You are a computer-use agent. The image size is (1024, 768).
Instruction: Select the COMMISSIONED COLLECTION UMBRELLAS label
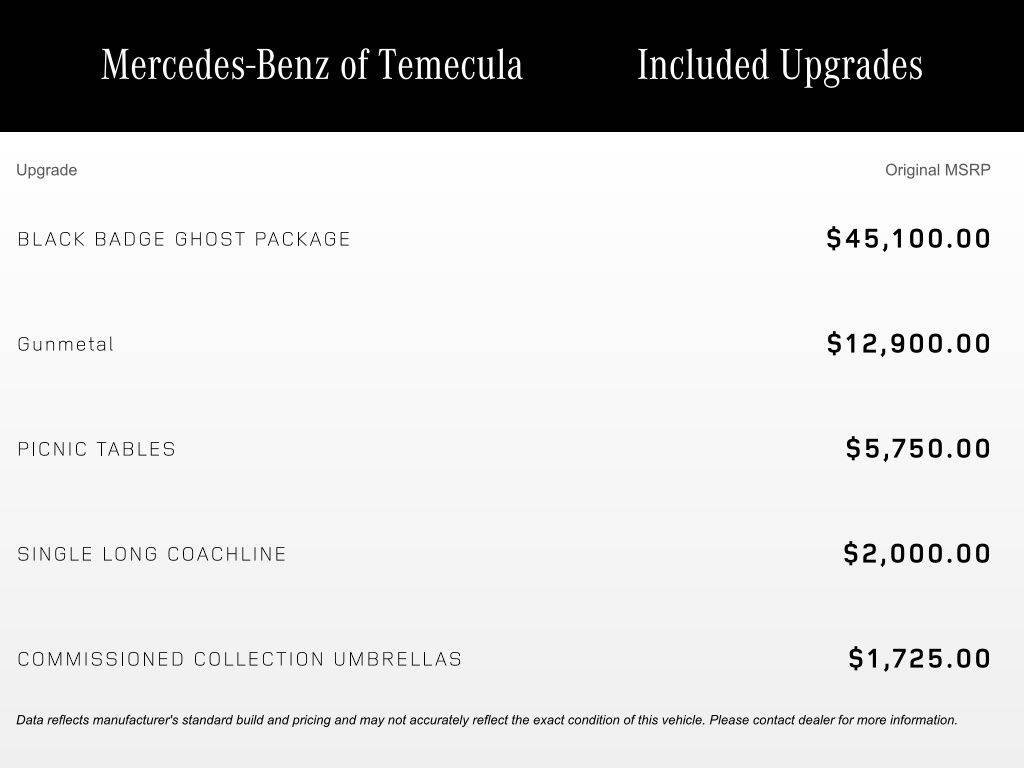(240, 660)
